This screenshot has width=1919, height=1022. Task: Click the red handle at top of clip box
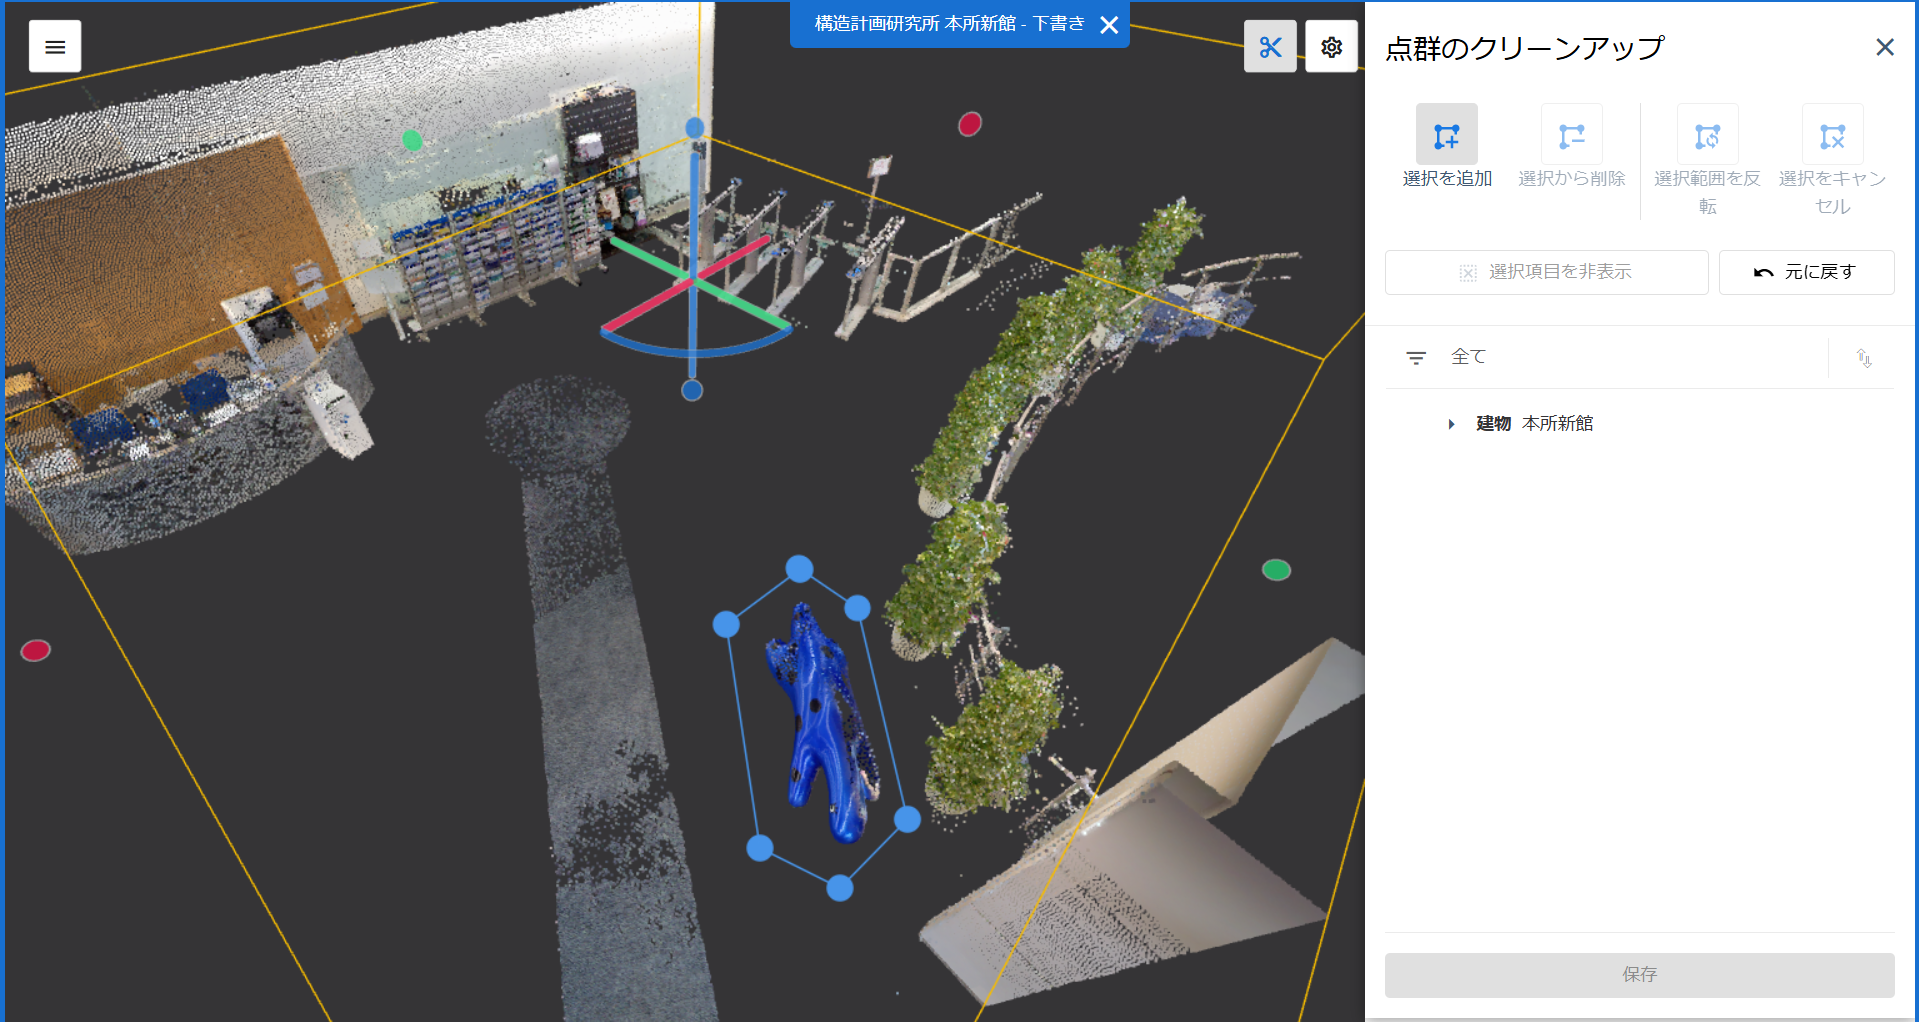pos(970,124)
